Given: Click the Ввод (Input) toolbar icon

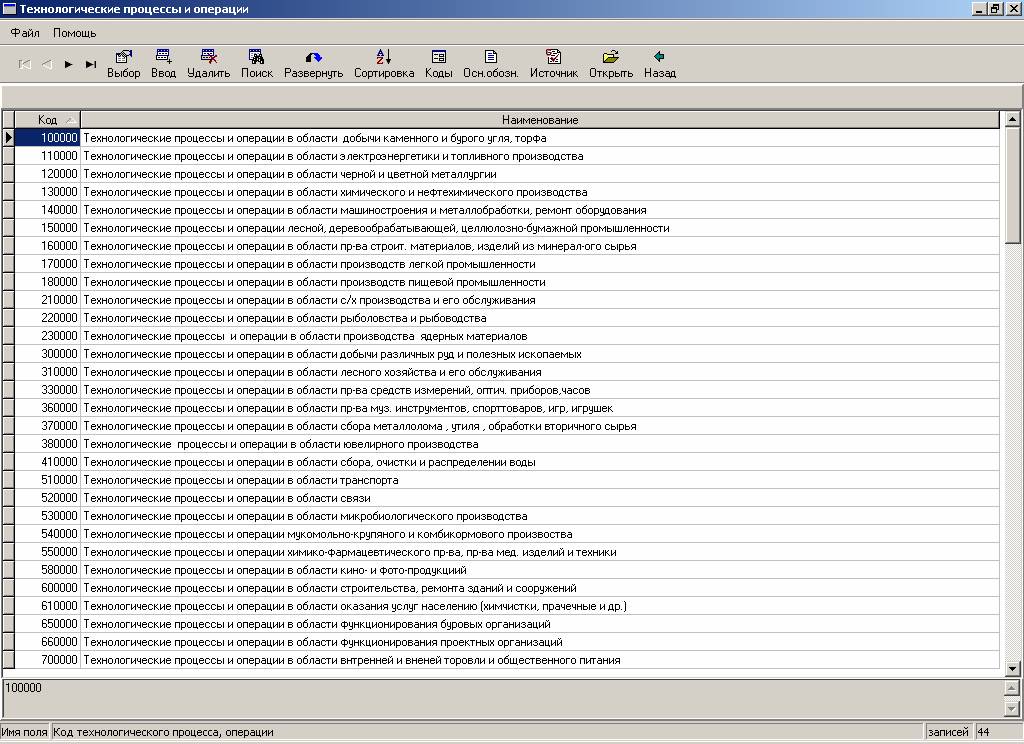Looking at the screenshot, I should click(x=163, y=58).
